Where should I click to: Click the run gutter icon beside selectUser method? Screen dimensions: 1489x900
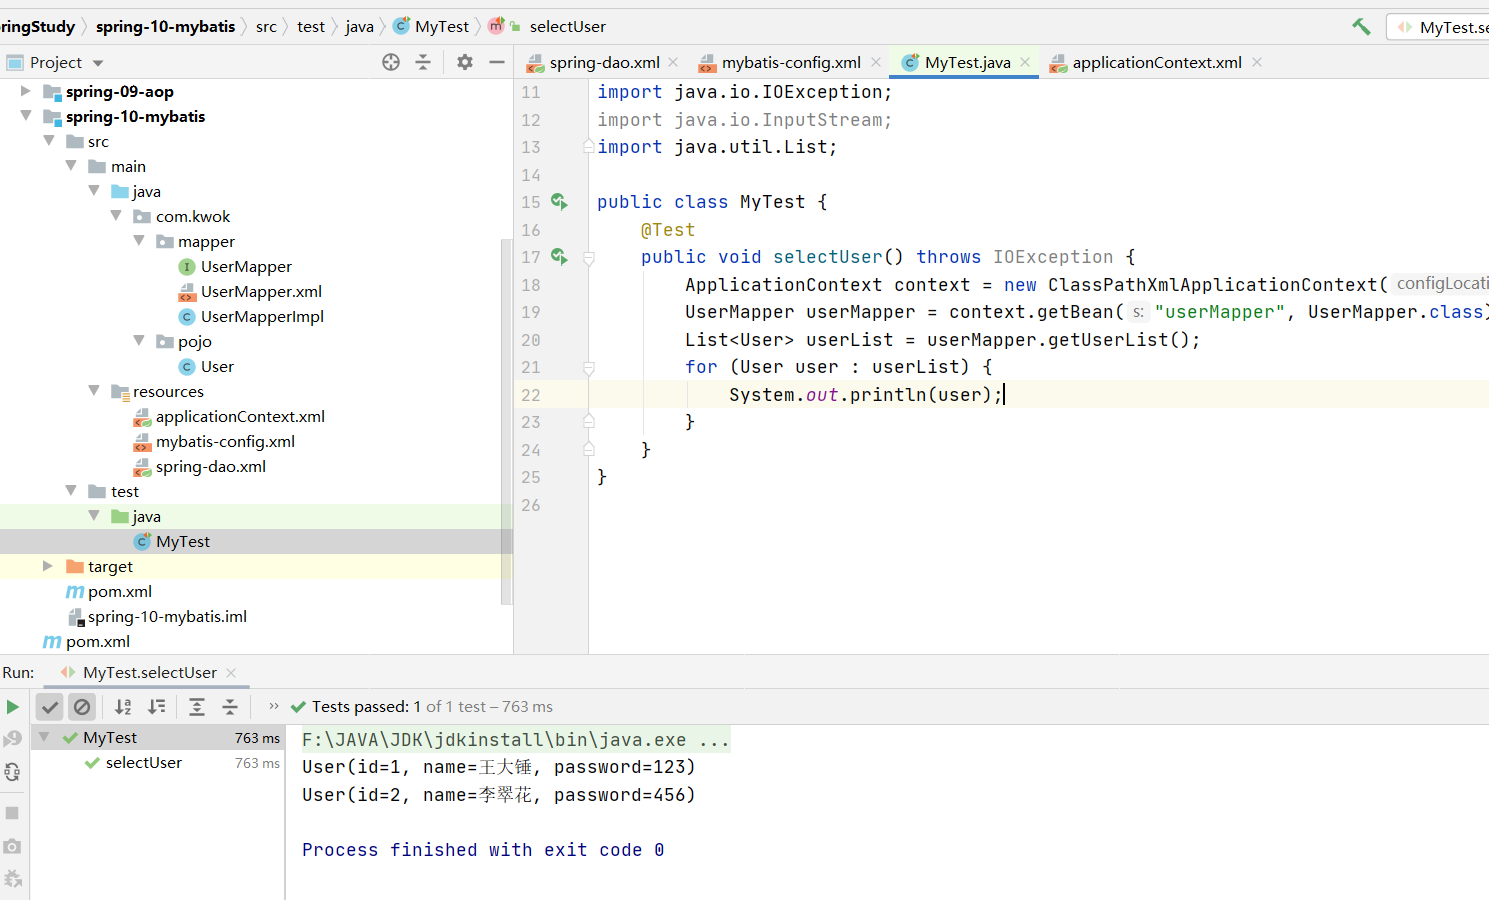click(x=559, y=257)
